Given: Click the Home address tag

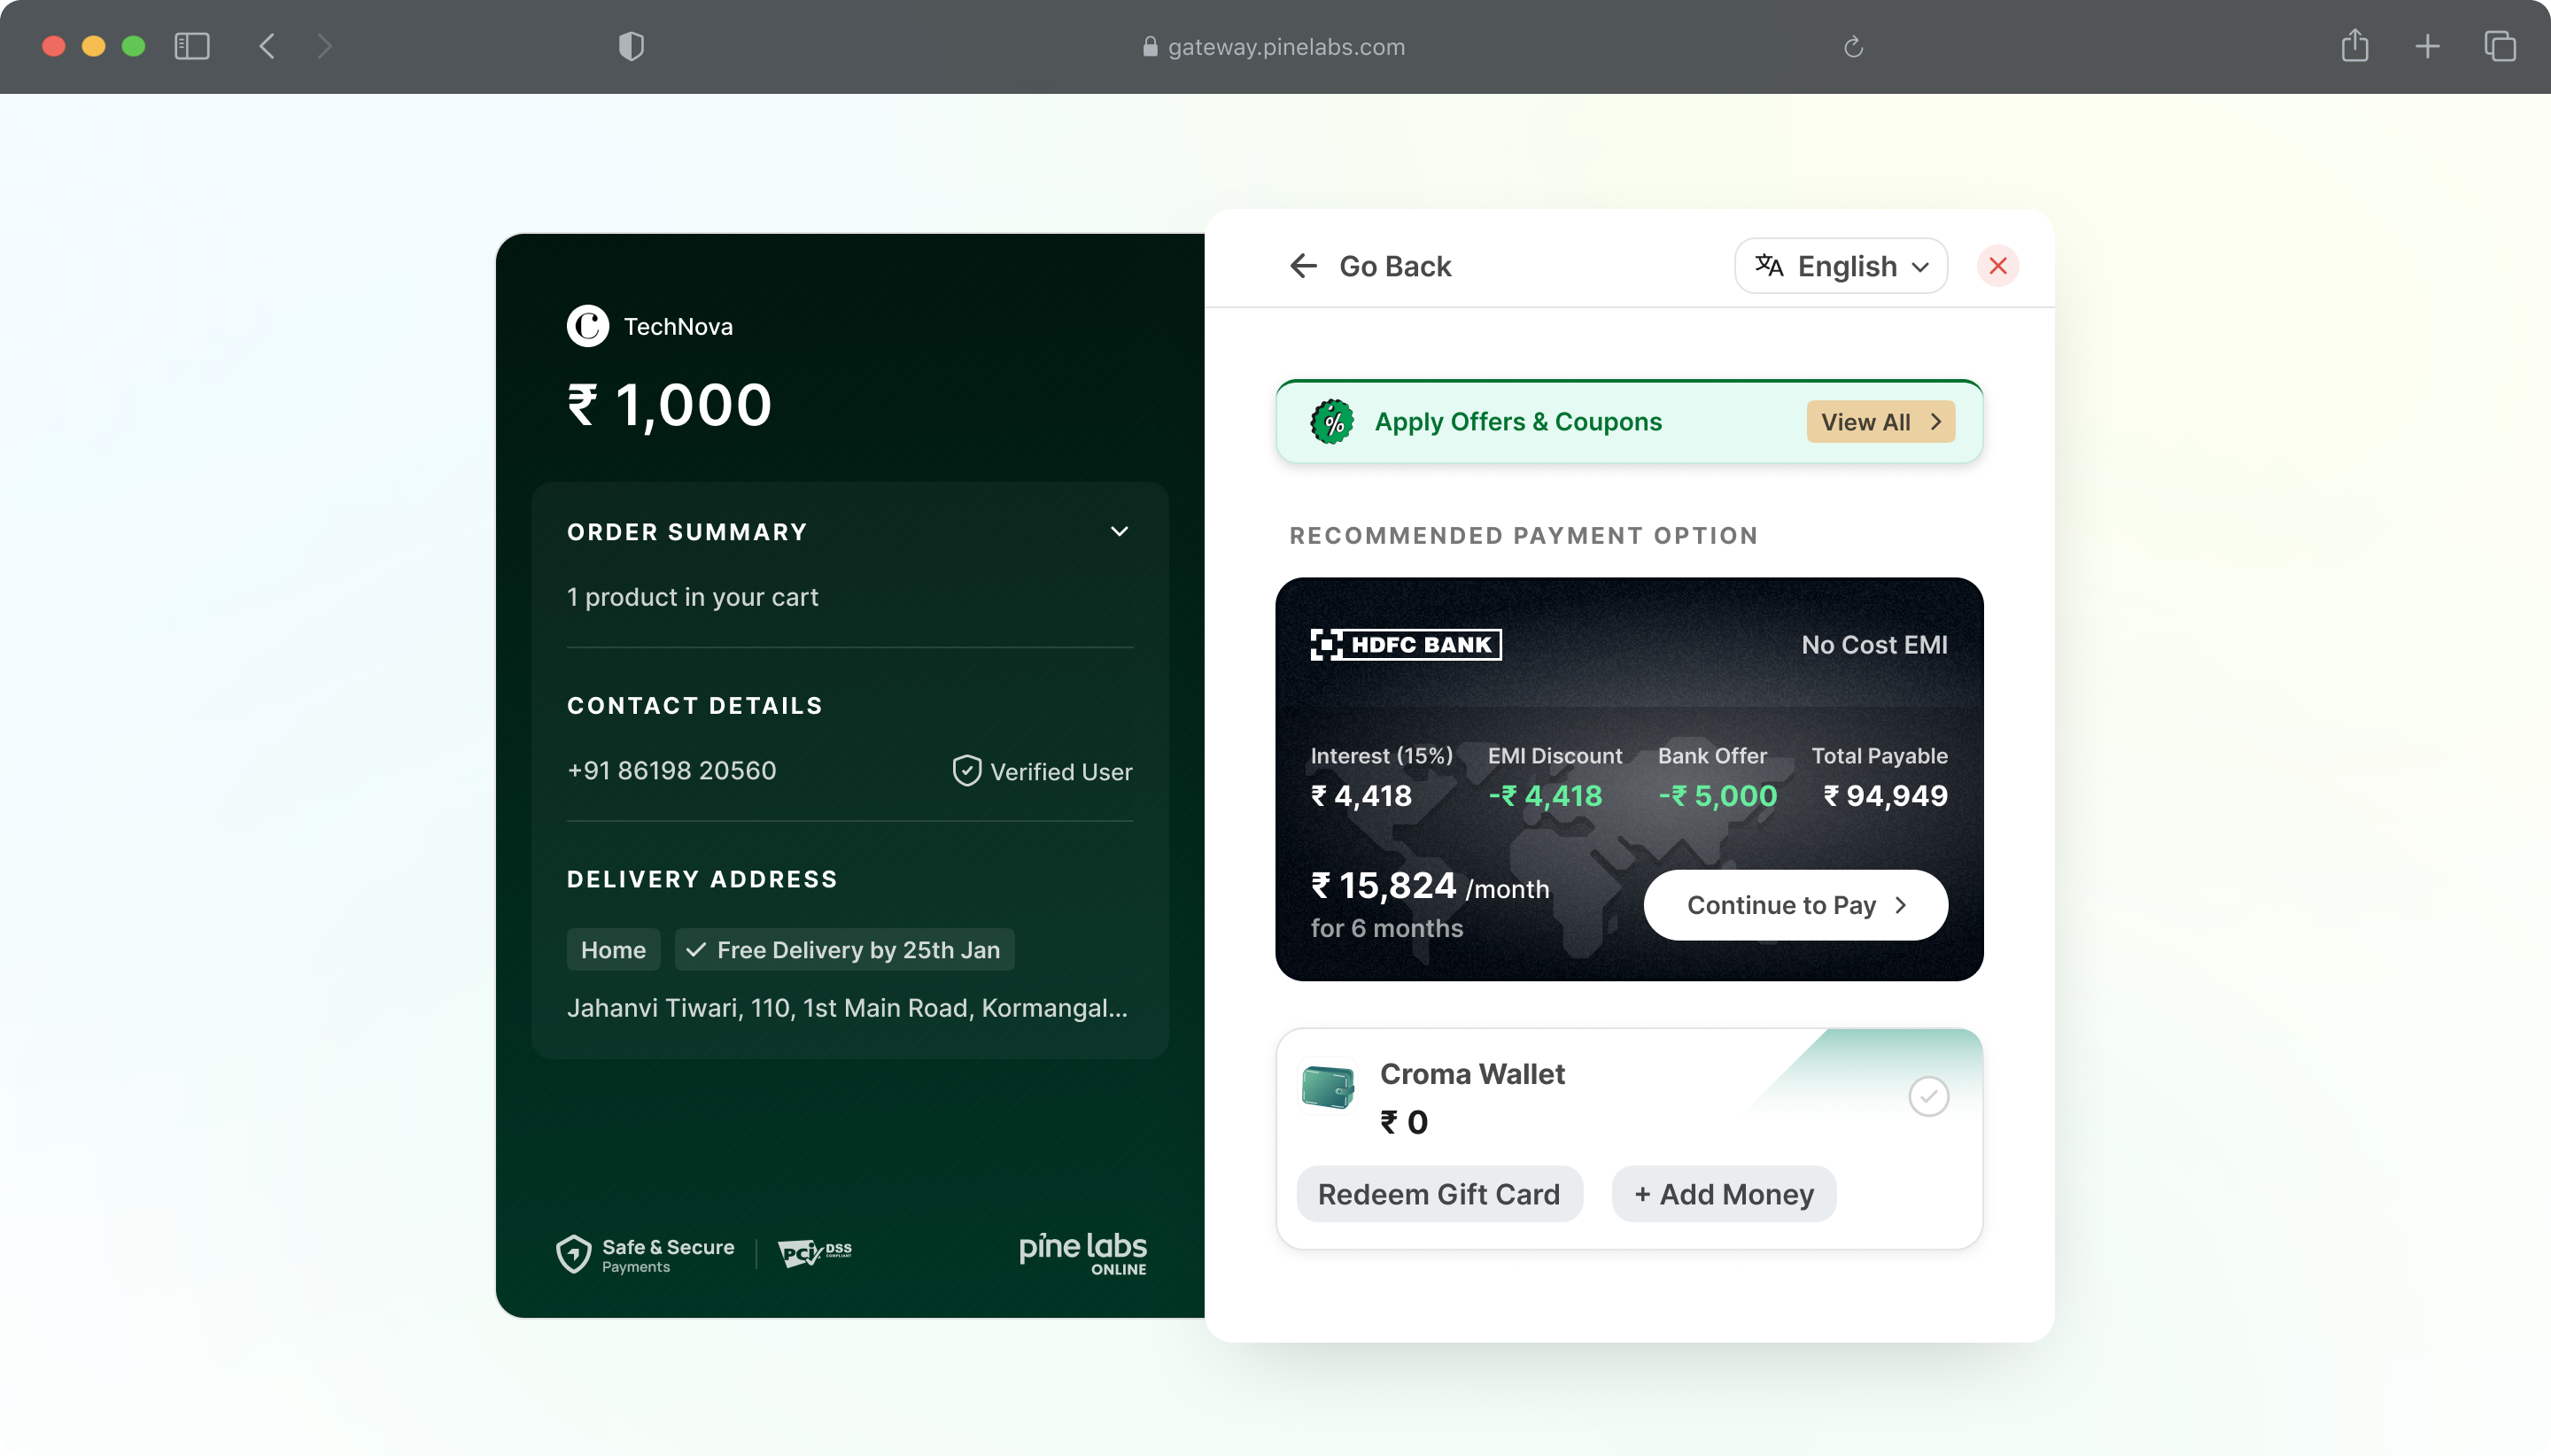Looking at the screenshot, I should tap(613, 950).
